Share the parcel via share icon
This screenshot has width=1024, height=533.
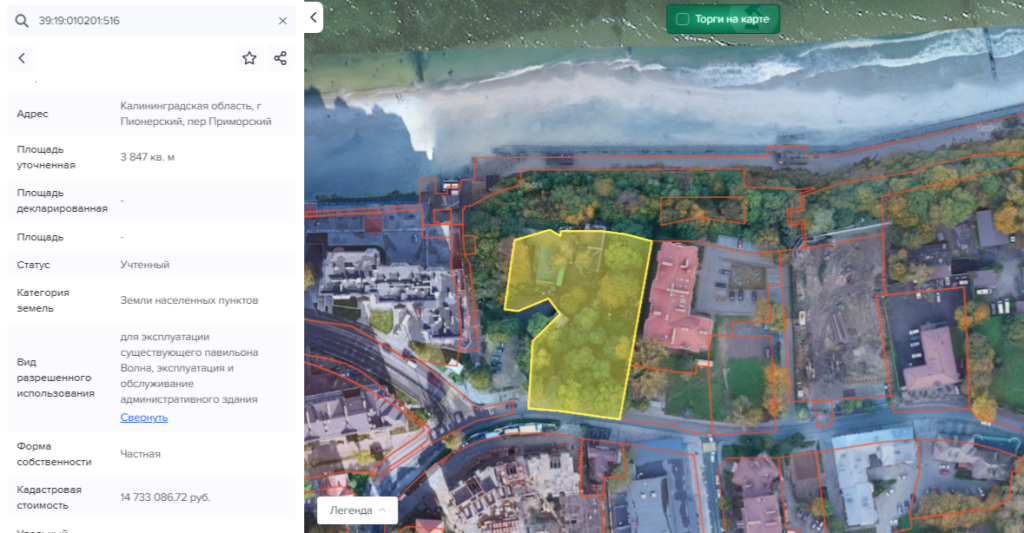[x=281, y=58]
